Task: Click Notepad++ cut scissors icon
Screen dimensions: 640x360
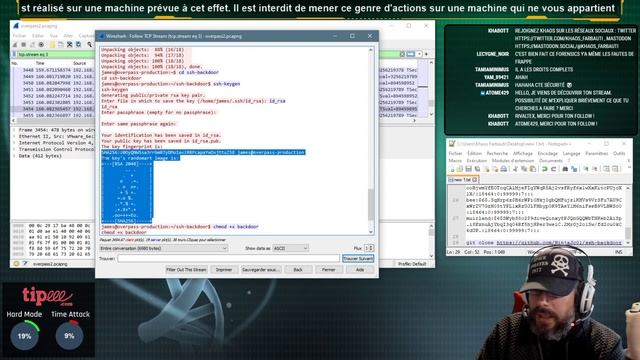Action: (516, 169)
